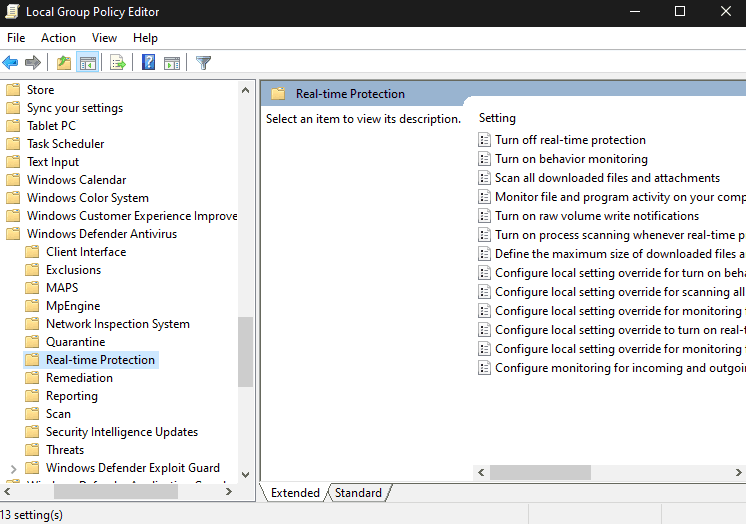This screenshot has width=746, height=524.
Task: Toggle Show/Hide Console Tree toolbar icon
Action: 88,63
